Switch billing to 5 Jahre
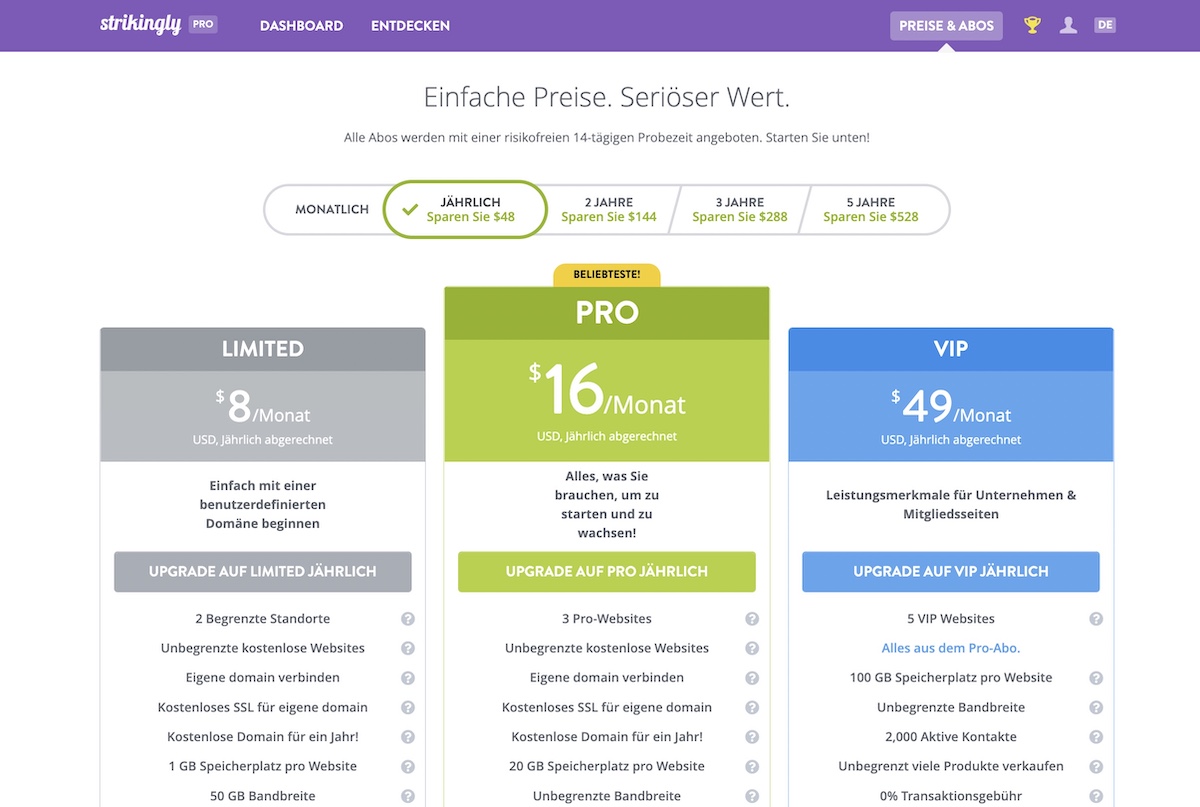The width and height of the screenshot is (1200, 807). click(870, 210)
